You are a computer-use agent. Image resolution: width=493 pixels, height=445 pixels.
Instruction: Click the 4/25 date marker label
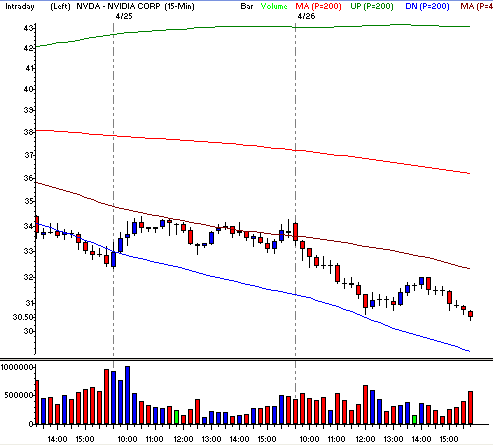124,16
